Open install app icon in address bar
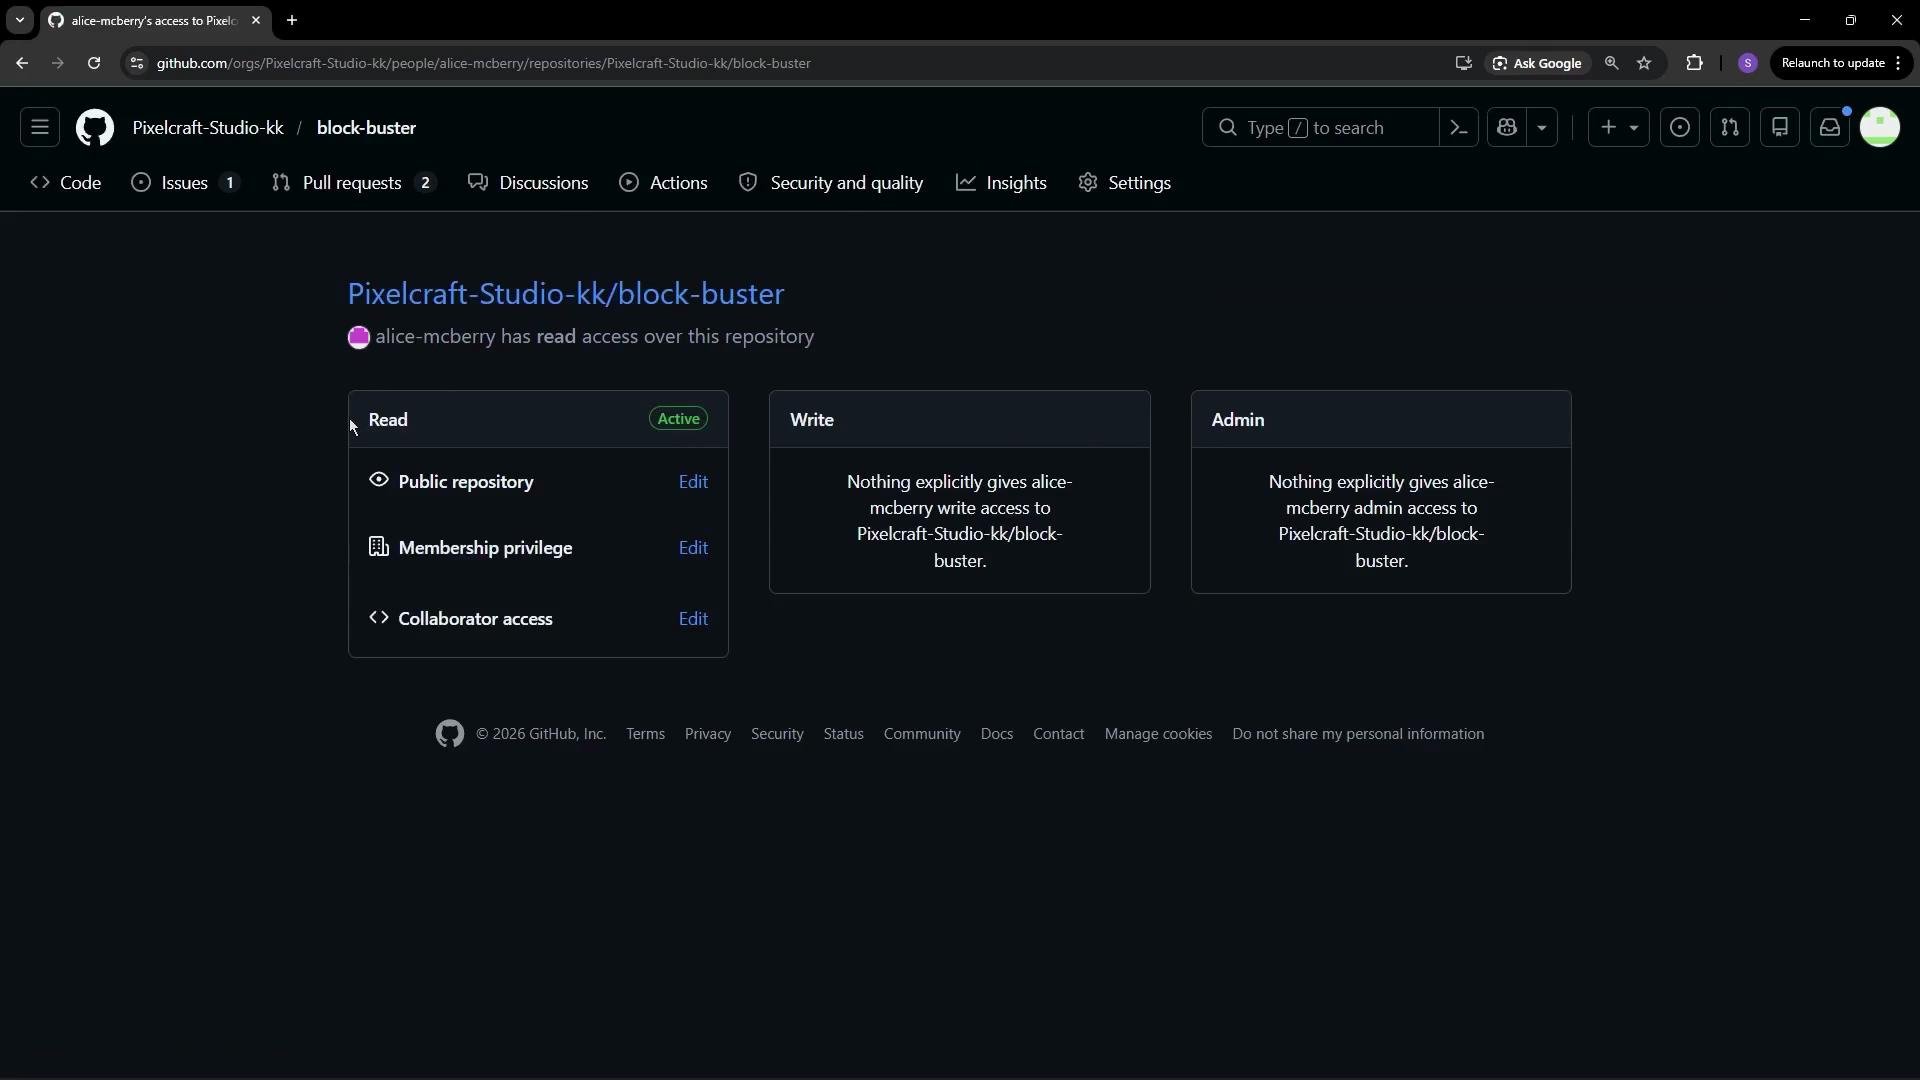1920x1080 pixels. coord(1463,63)
